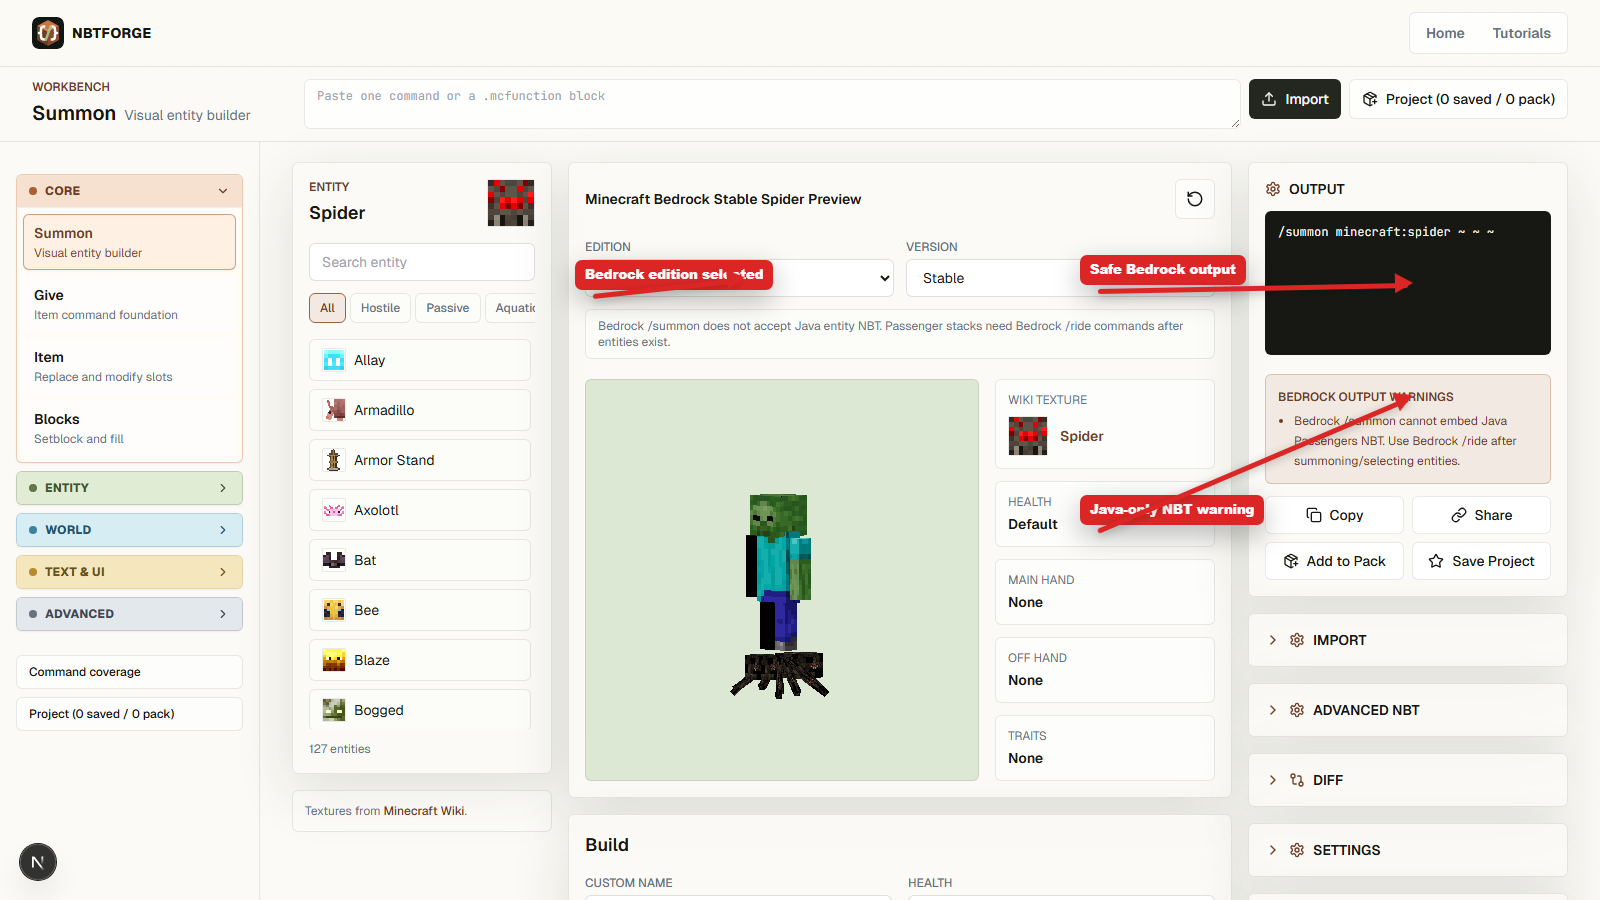Viewport: 1600px width, 900px height.
Task: Open the Give command tool
Action: pos(129,304)
